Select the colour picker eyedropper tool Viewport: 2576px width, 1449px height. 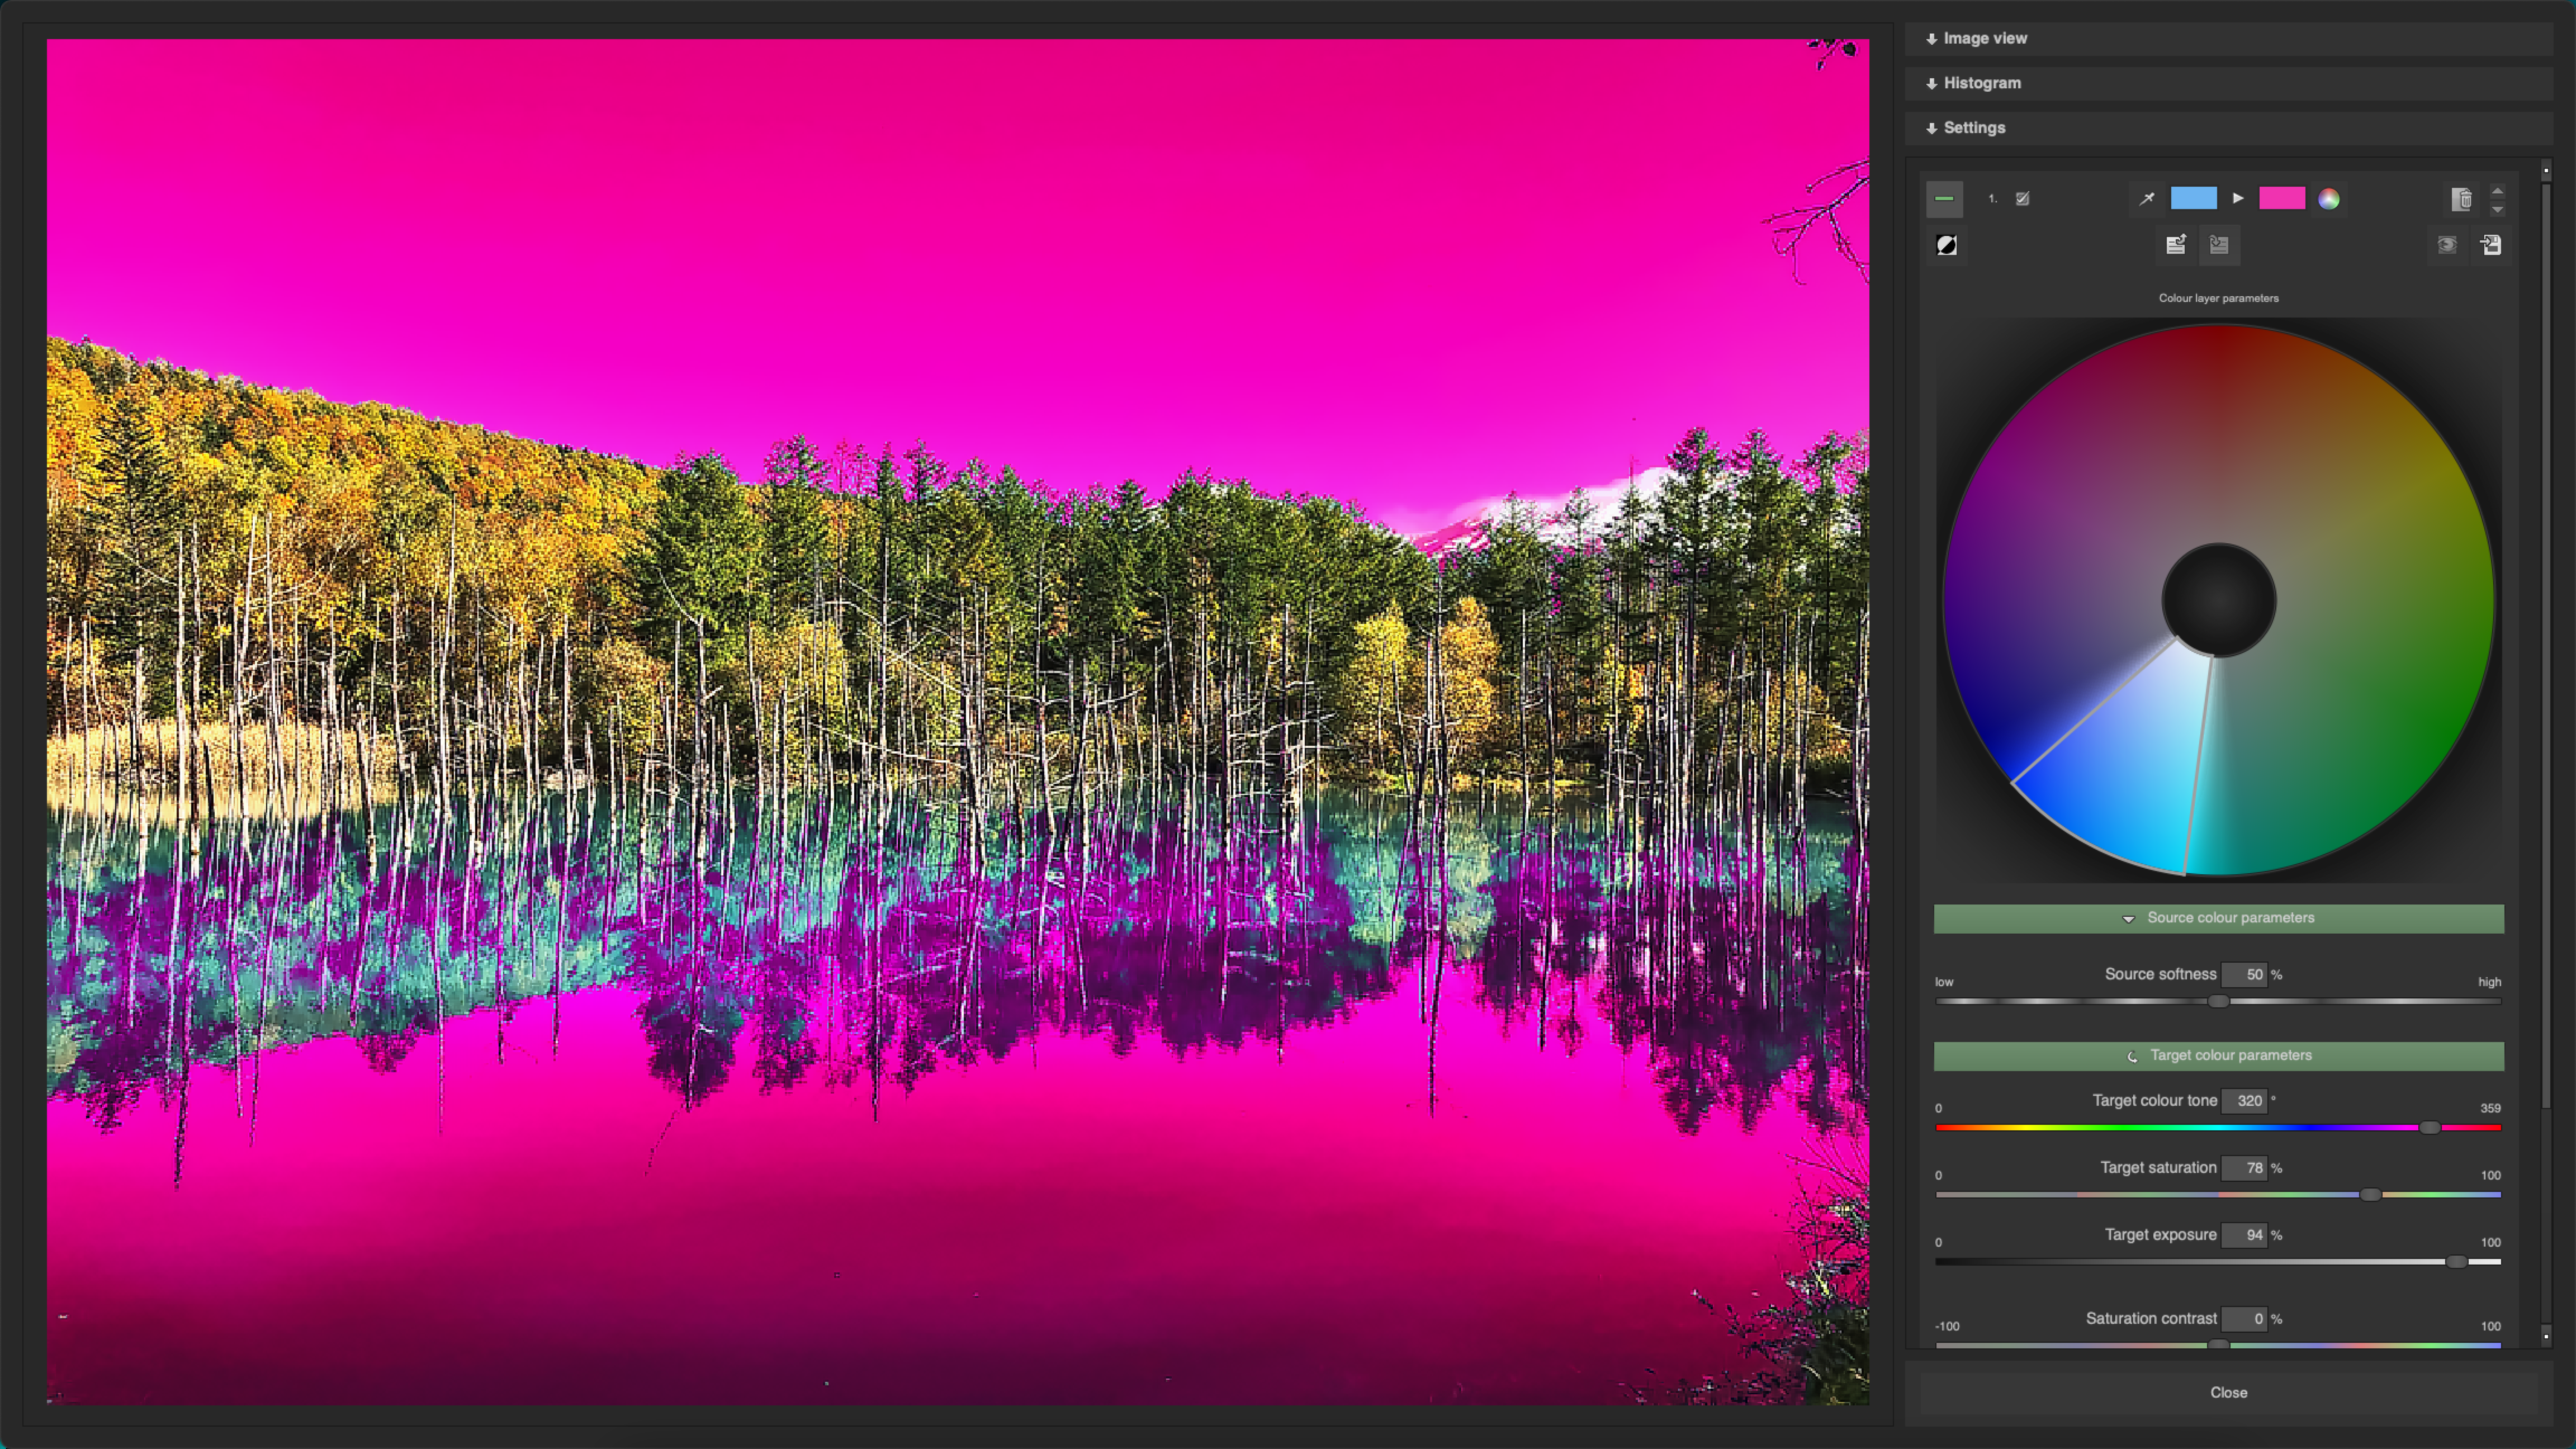pyautogui.click(x=2148, y=199)
